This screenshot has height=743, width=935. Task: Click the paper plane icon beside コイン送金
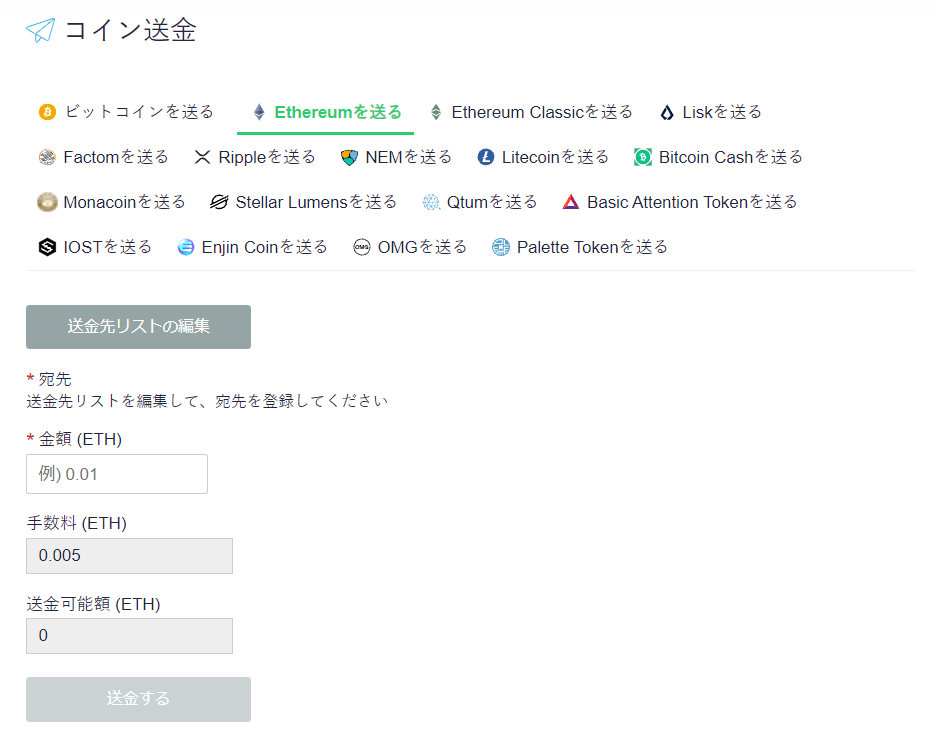pyautogui.click(x=41, y=30)
